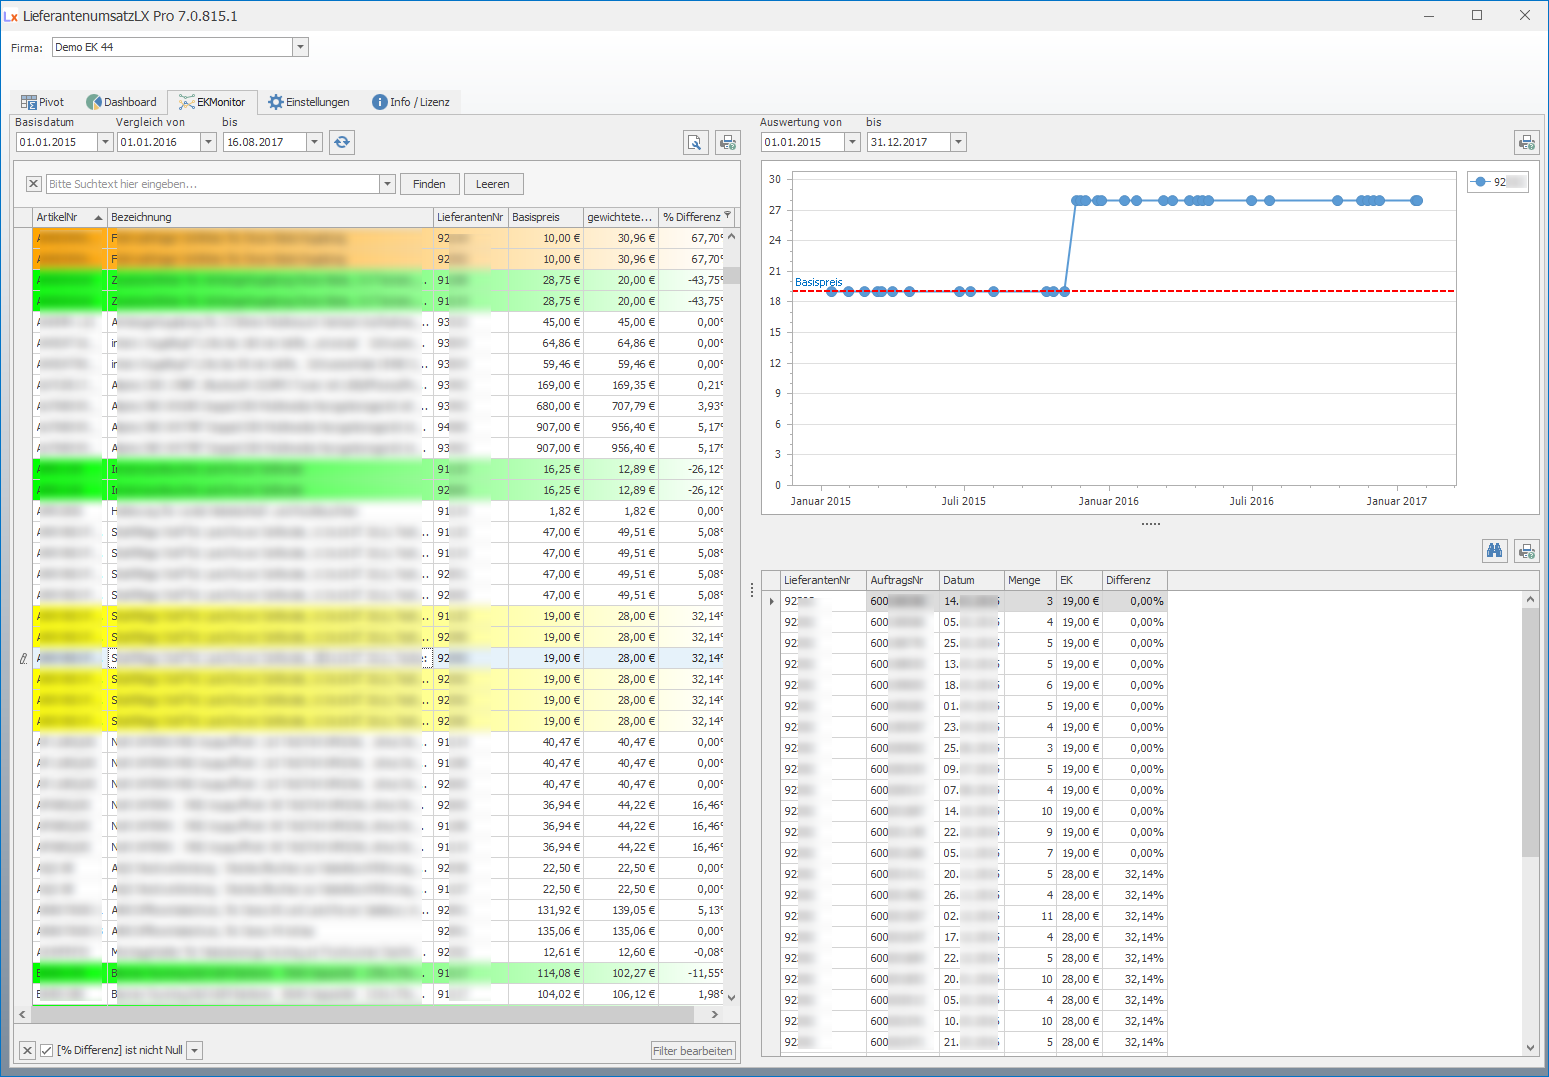The image size is (1549, 1077).
Task: Click the filter icon in % Differenz header
Action: [728, 216]
